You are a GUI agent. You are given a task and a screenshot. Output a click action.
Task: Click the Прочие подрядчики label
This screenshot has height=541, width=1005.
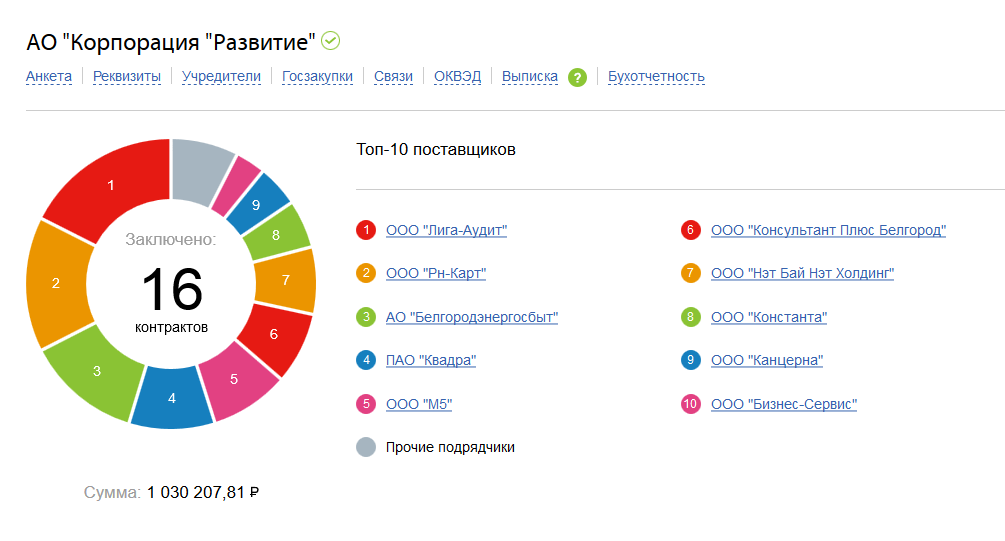pos(450,447)
